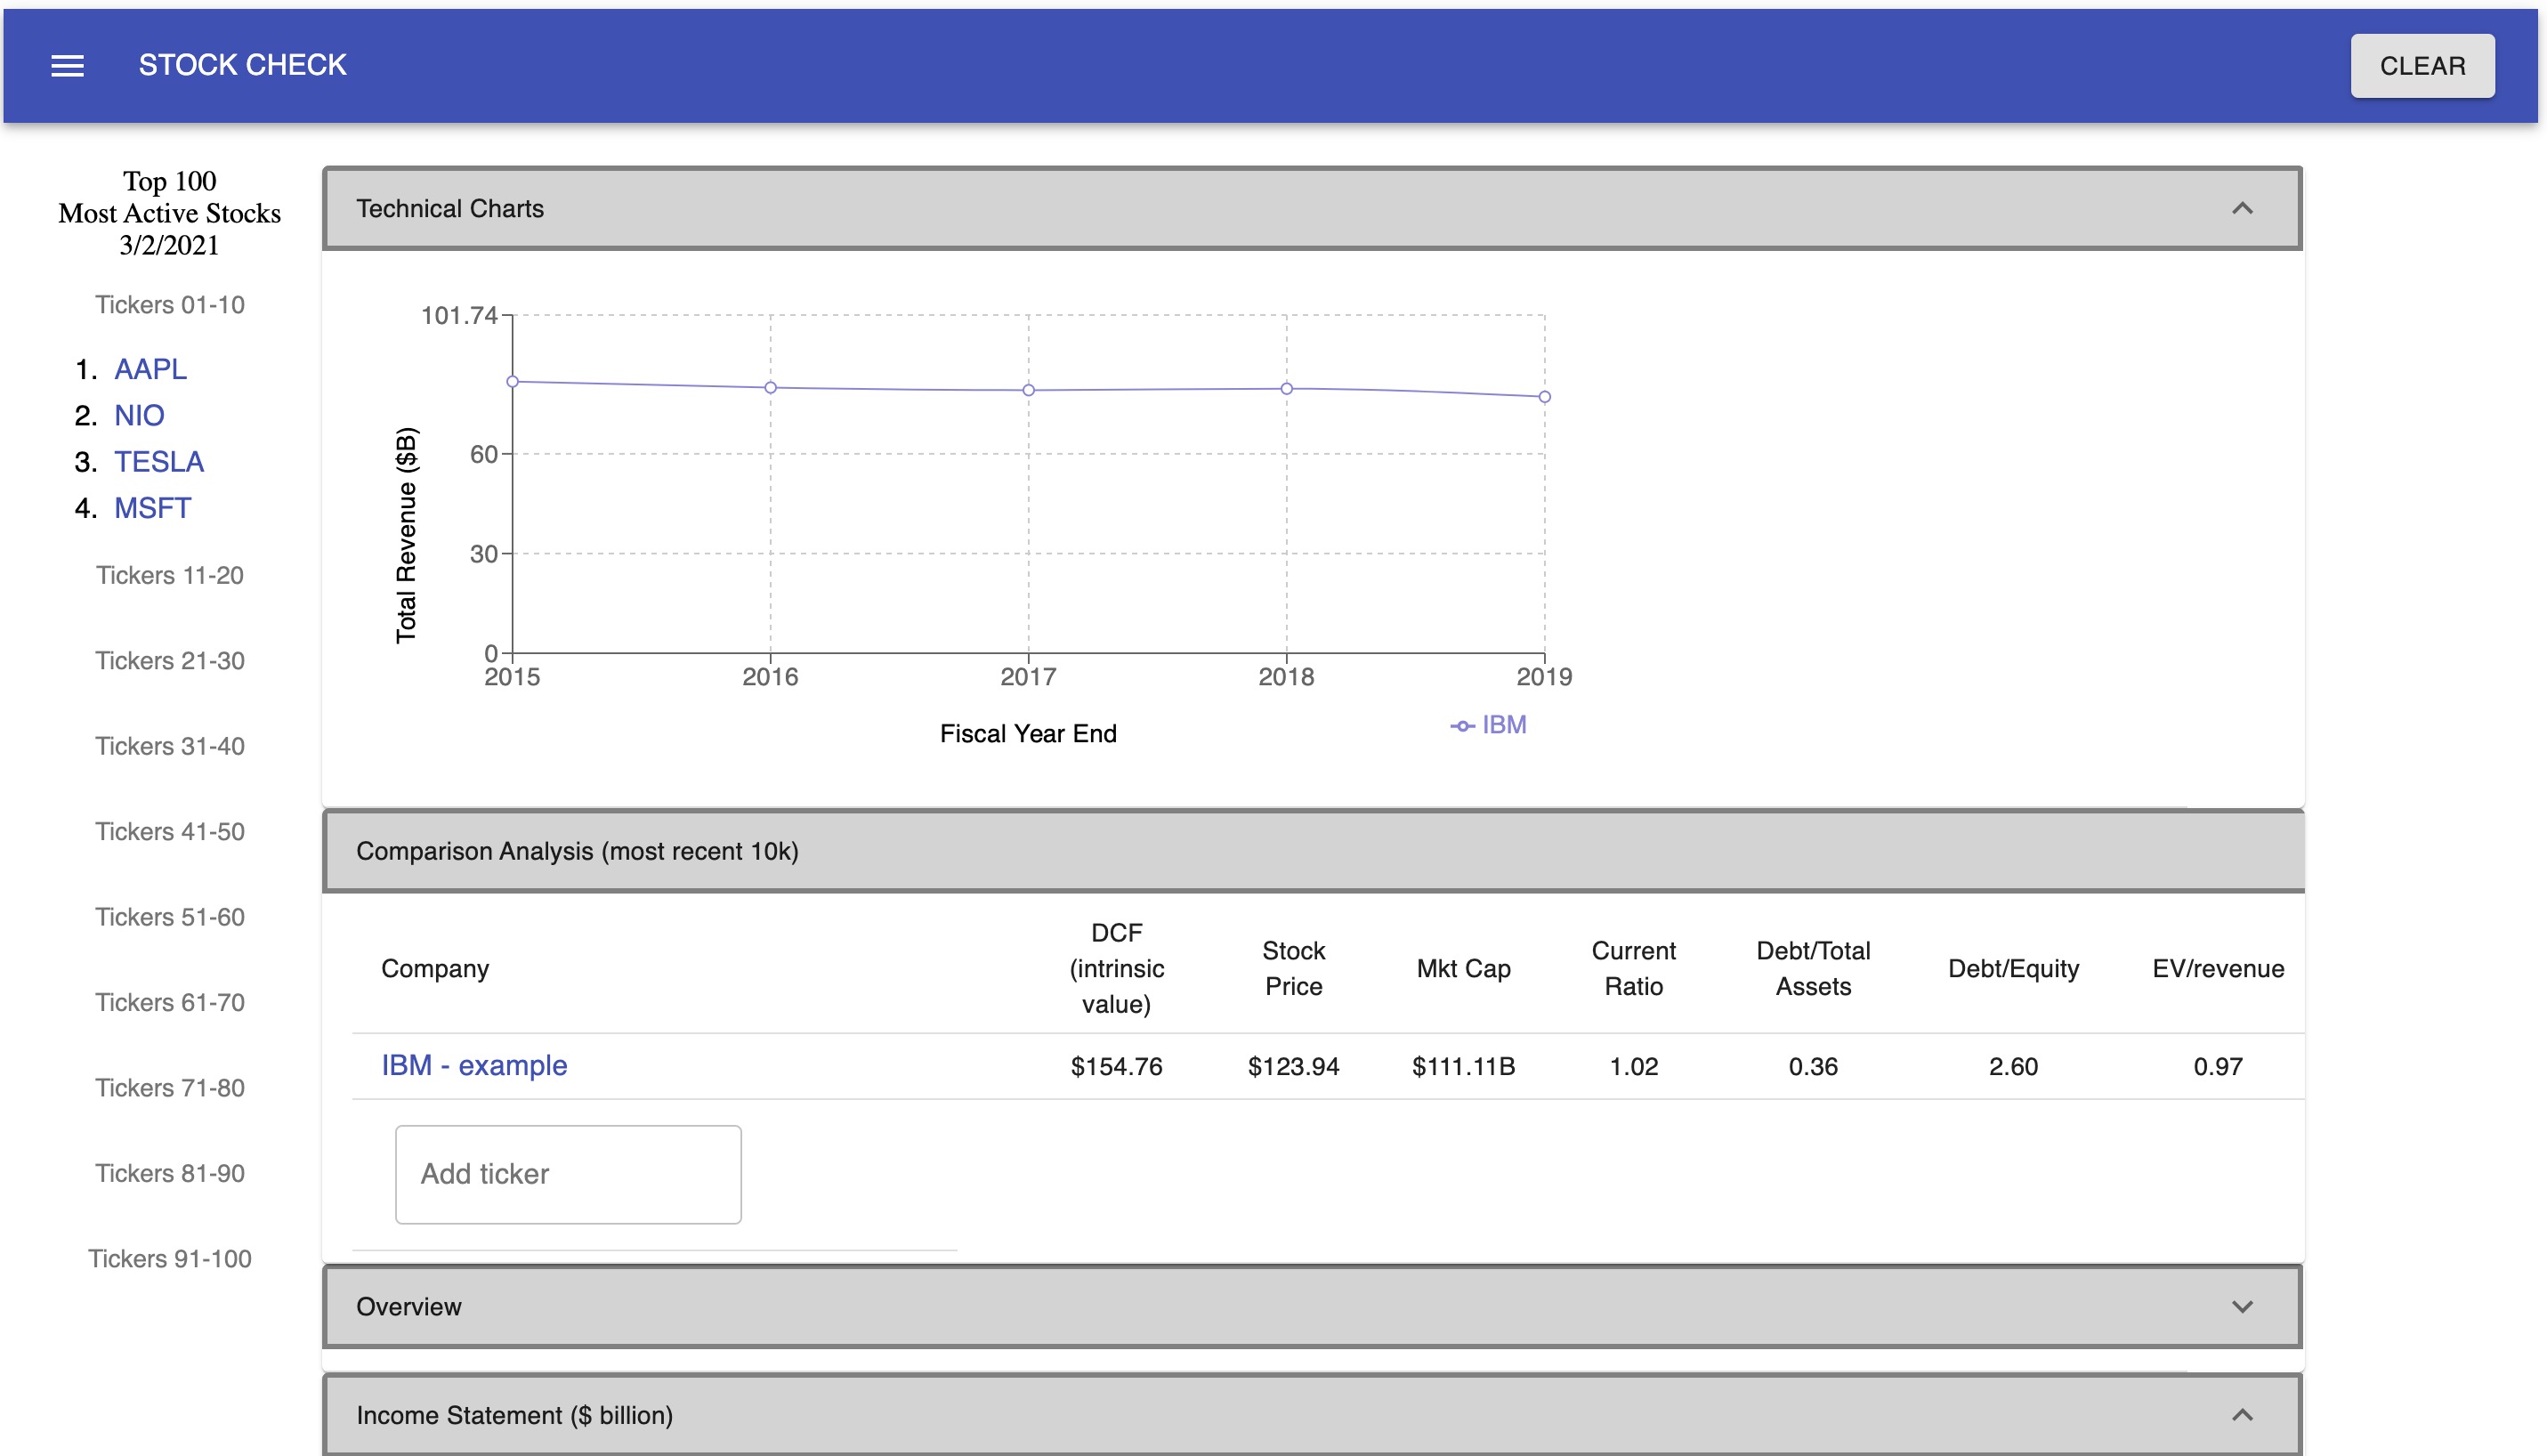Click the 2017 data point on revenue chart
Screen dimensions: 2547x1456
tap(1028, 390)
